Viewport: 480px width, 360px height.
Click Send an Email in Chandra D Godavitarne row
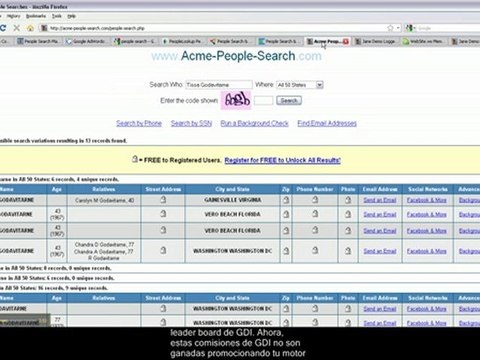click(380, 251)
